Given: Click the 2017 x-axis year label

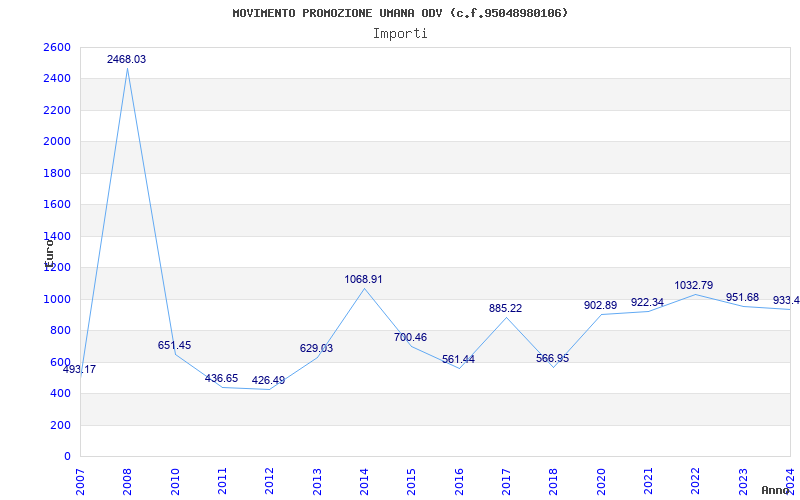Looking at the screenshot, I should coord(506,481).
